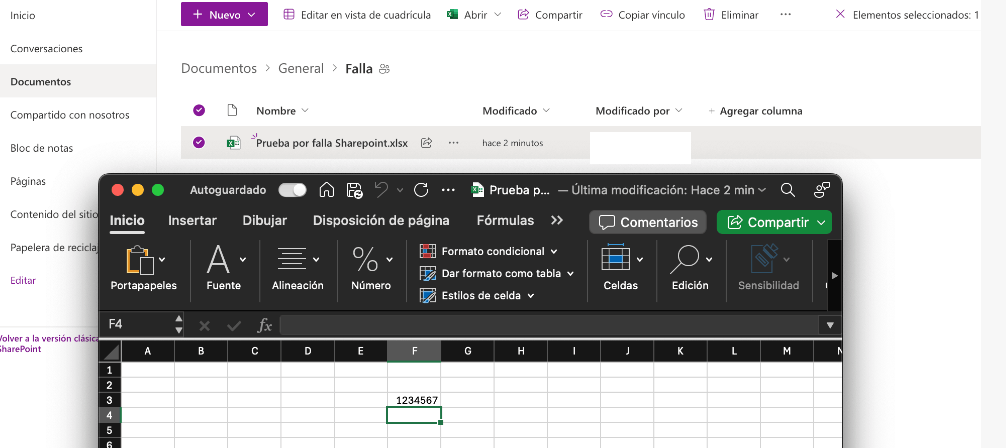The image size is (1006, 448).
Task: Expand the Nuevo button dropdown
Action: pos(252,14)
